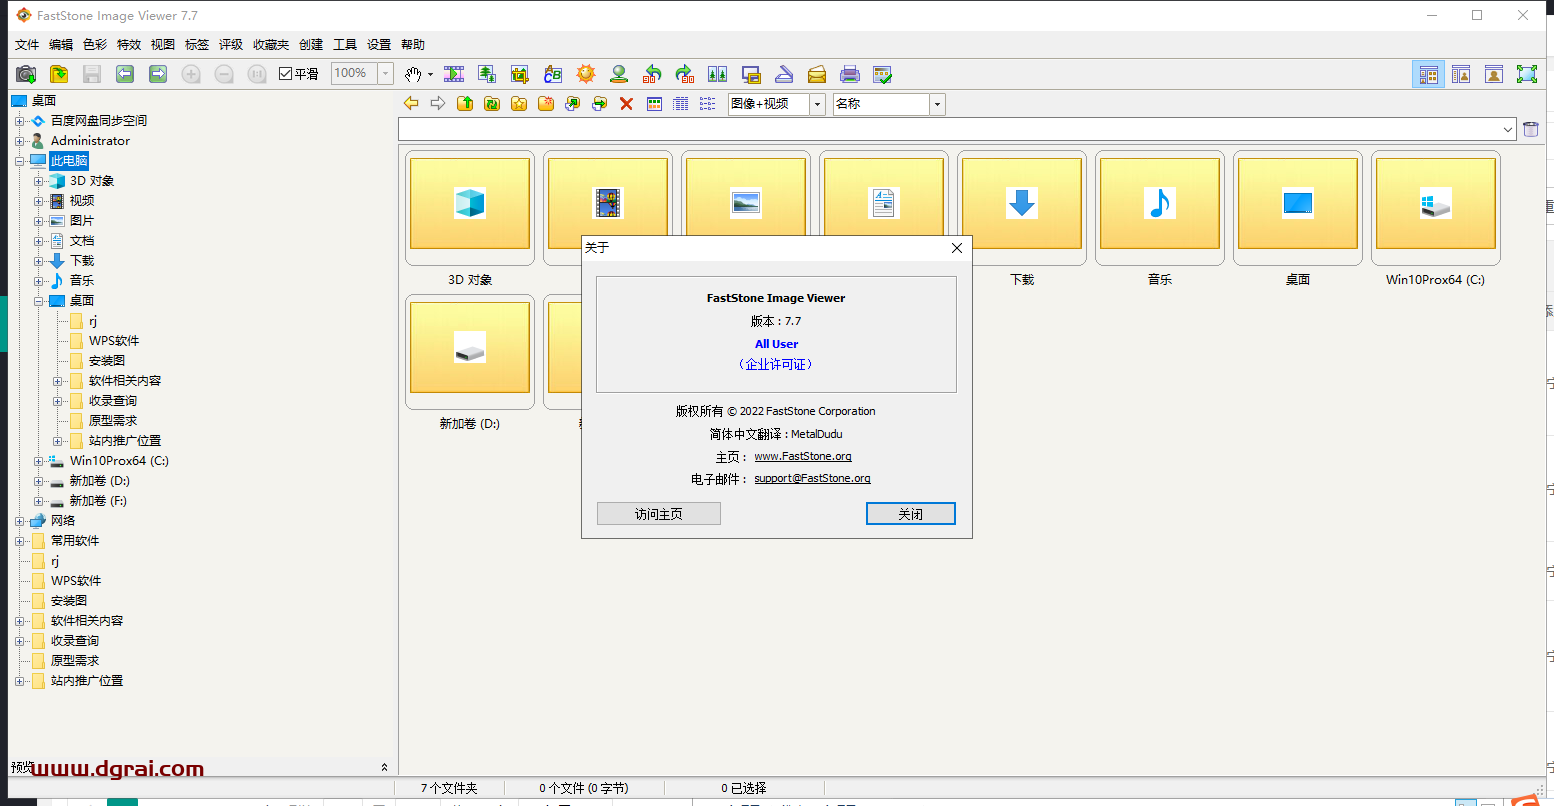Open the 特效 menu

pos(129,45)
